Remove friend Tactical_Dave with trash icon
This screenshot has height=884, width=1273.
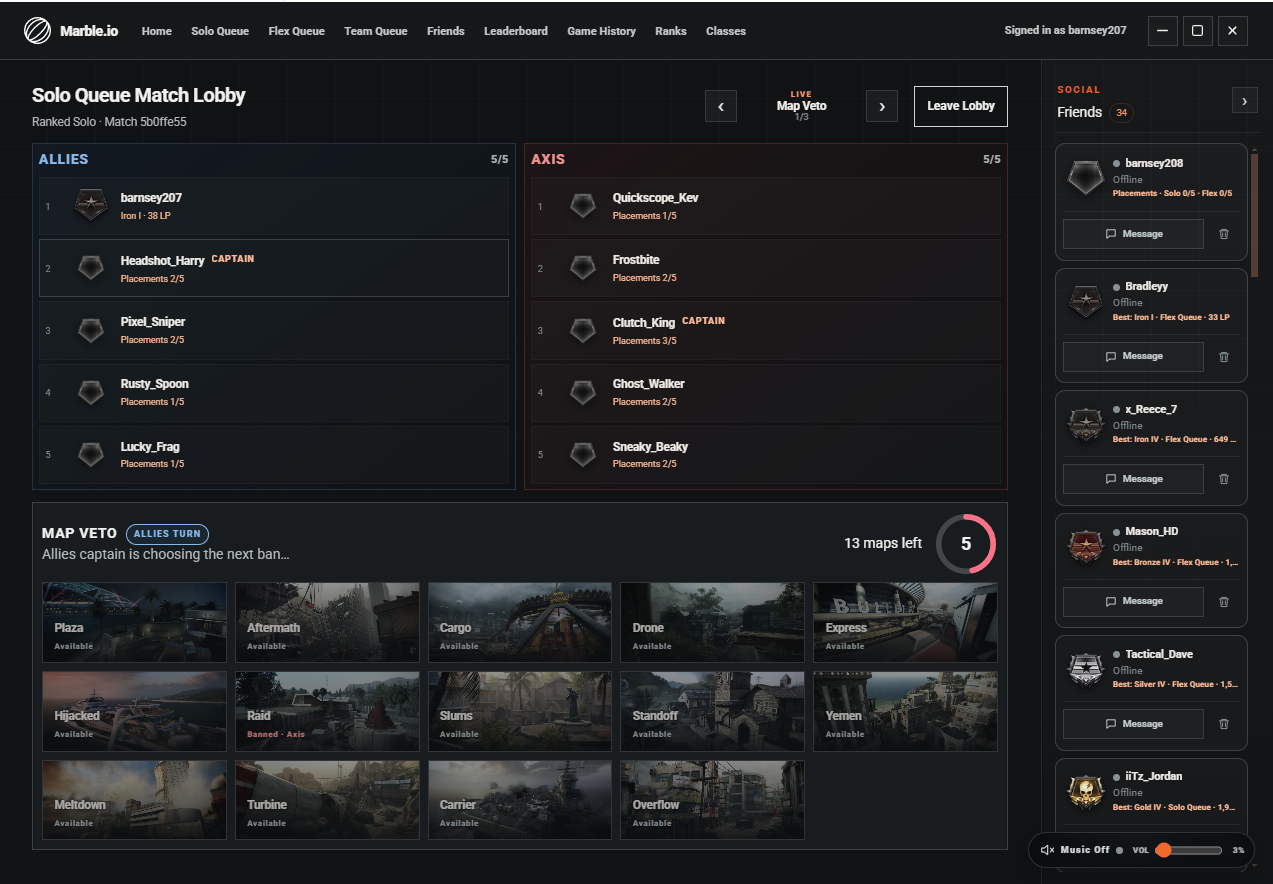click(x=1224, y=724)
